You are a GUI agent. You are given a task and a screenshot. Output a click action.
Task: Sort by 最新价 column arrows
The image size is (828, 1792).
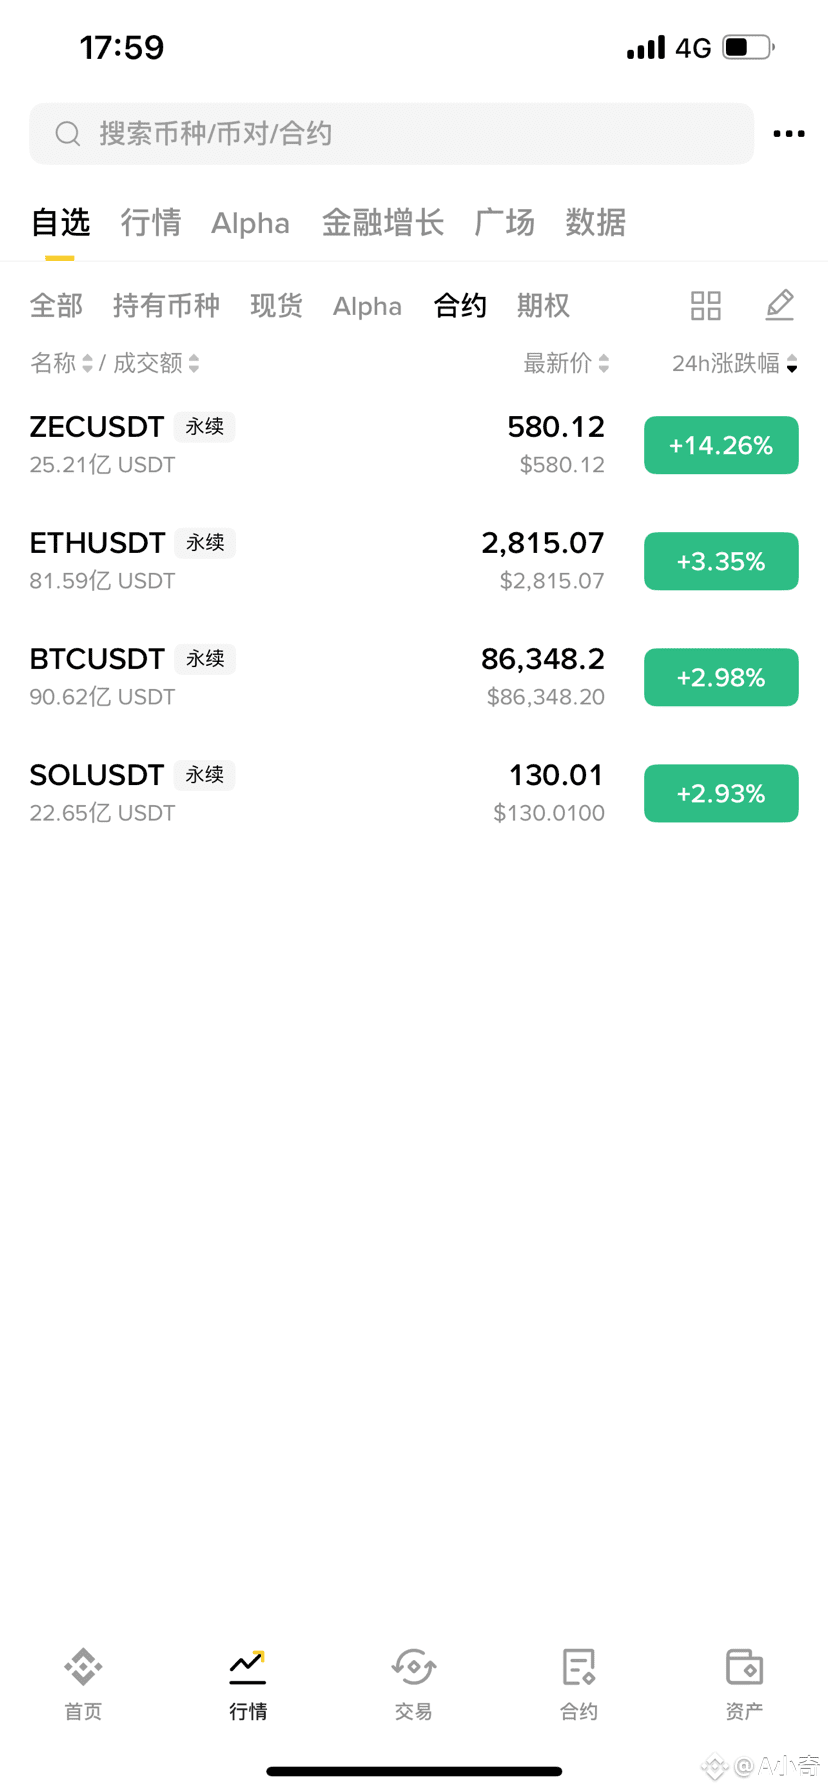604,364
